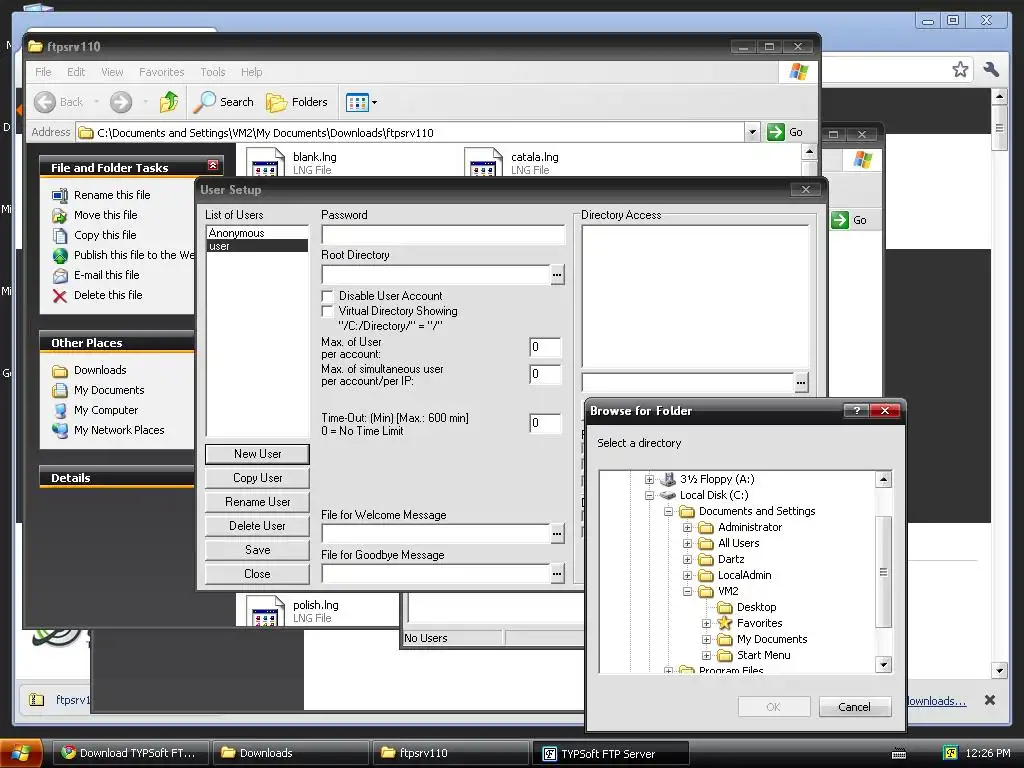This screenshot has height=768, width=1024.
Task: Open Downloads folder icon in Other Places
Action: 59,371
